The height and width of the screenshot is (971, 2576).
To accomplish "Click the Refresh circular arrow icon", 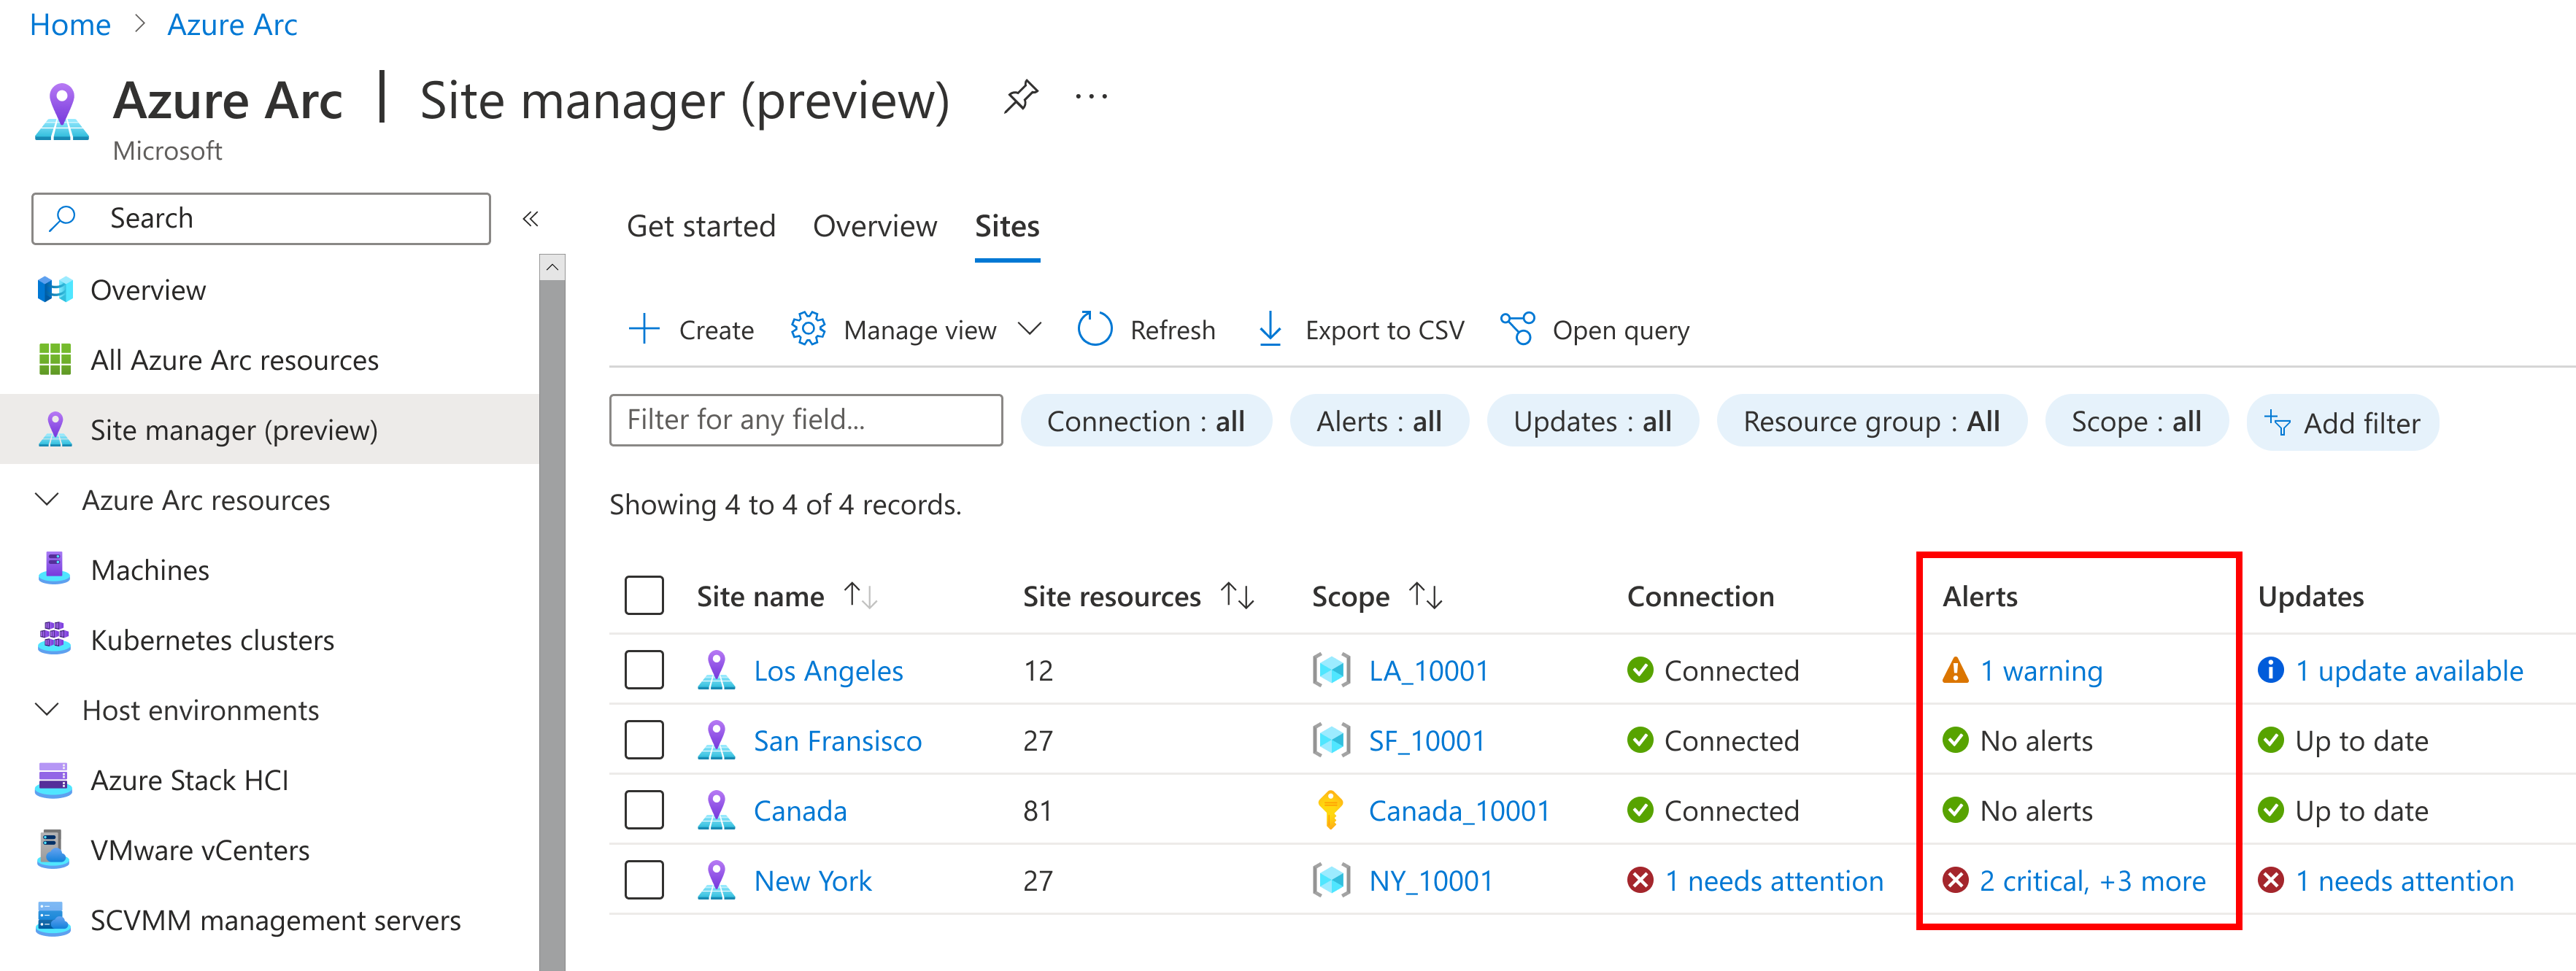I will pyautogui.click(x=1094, y=329).
